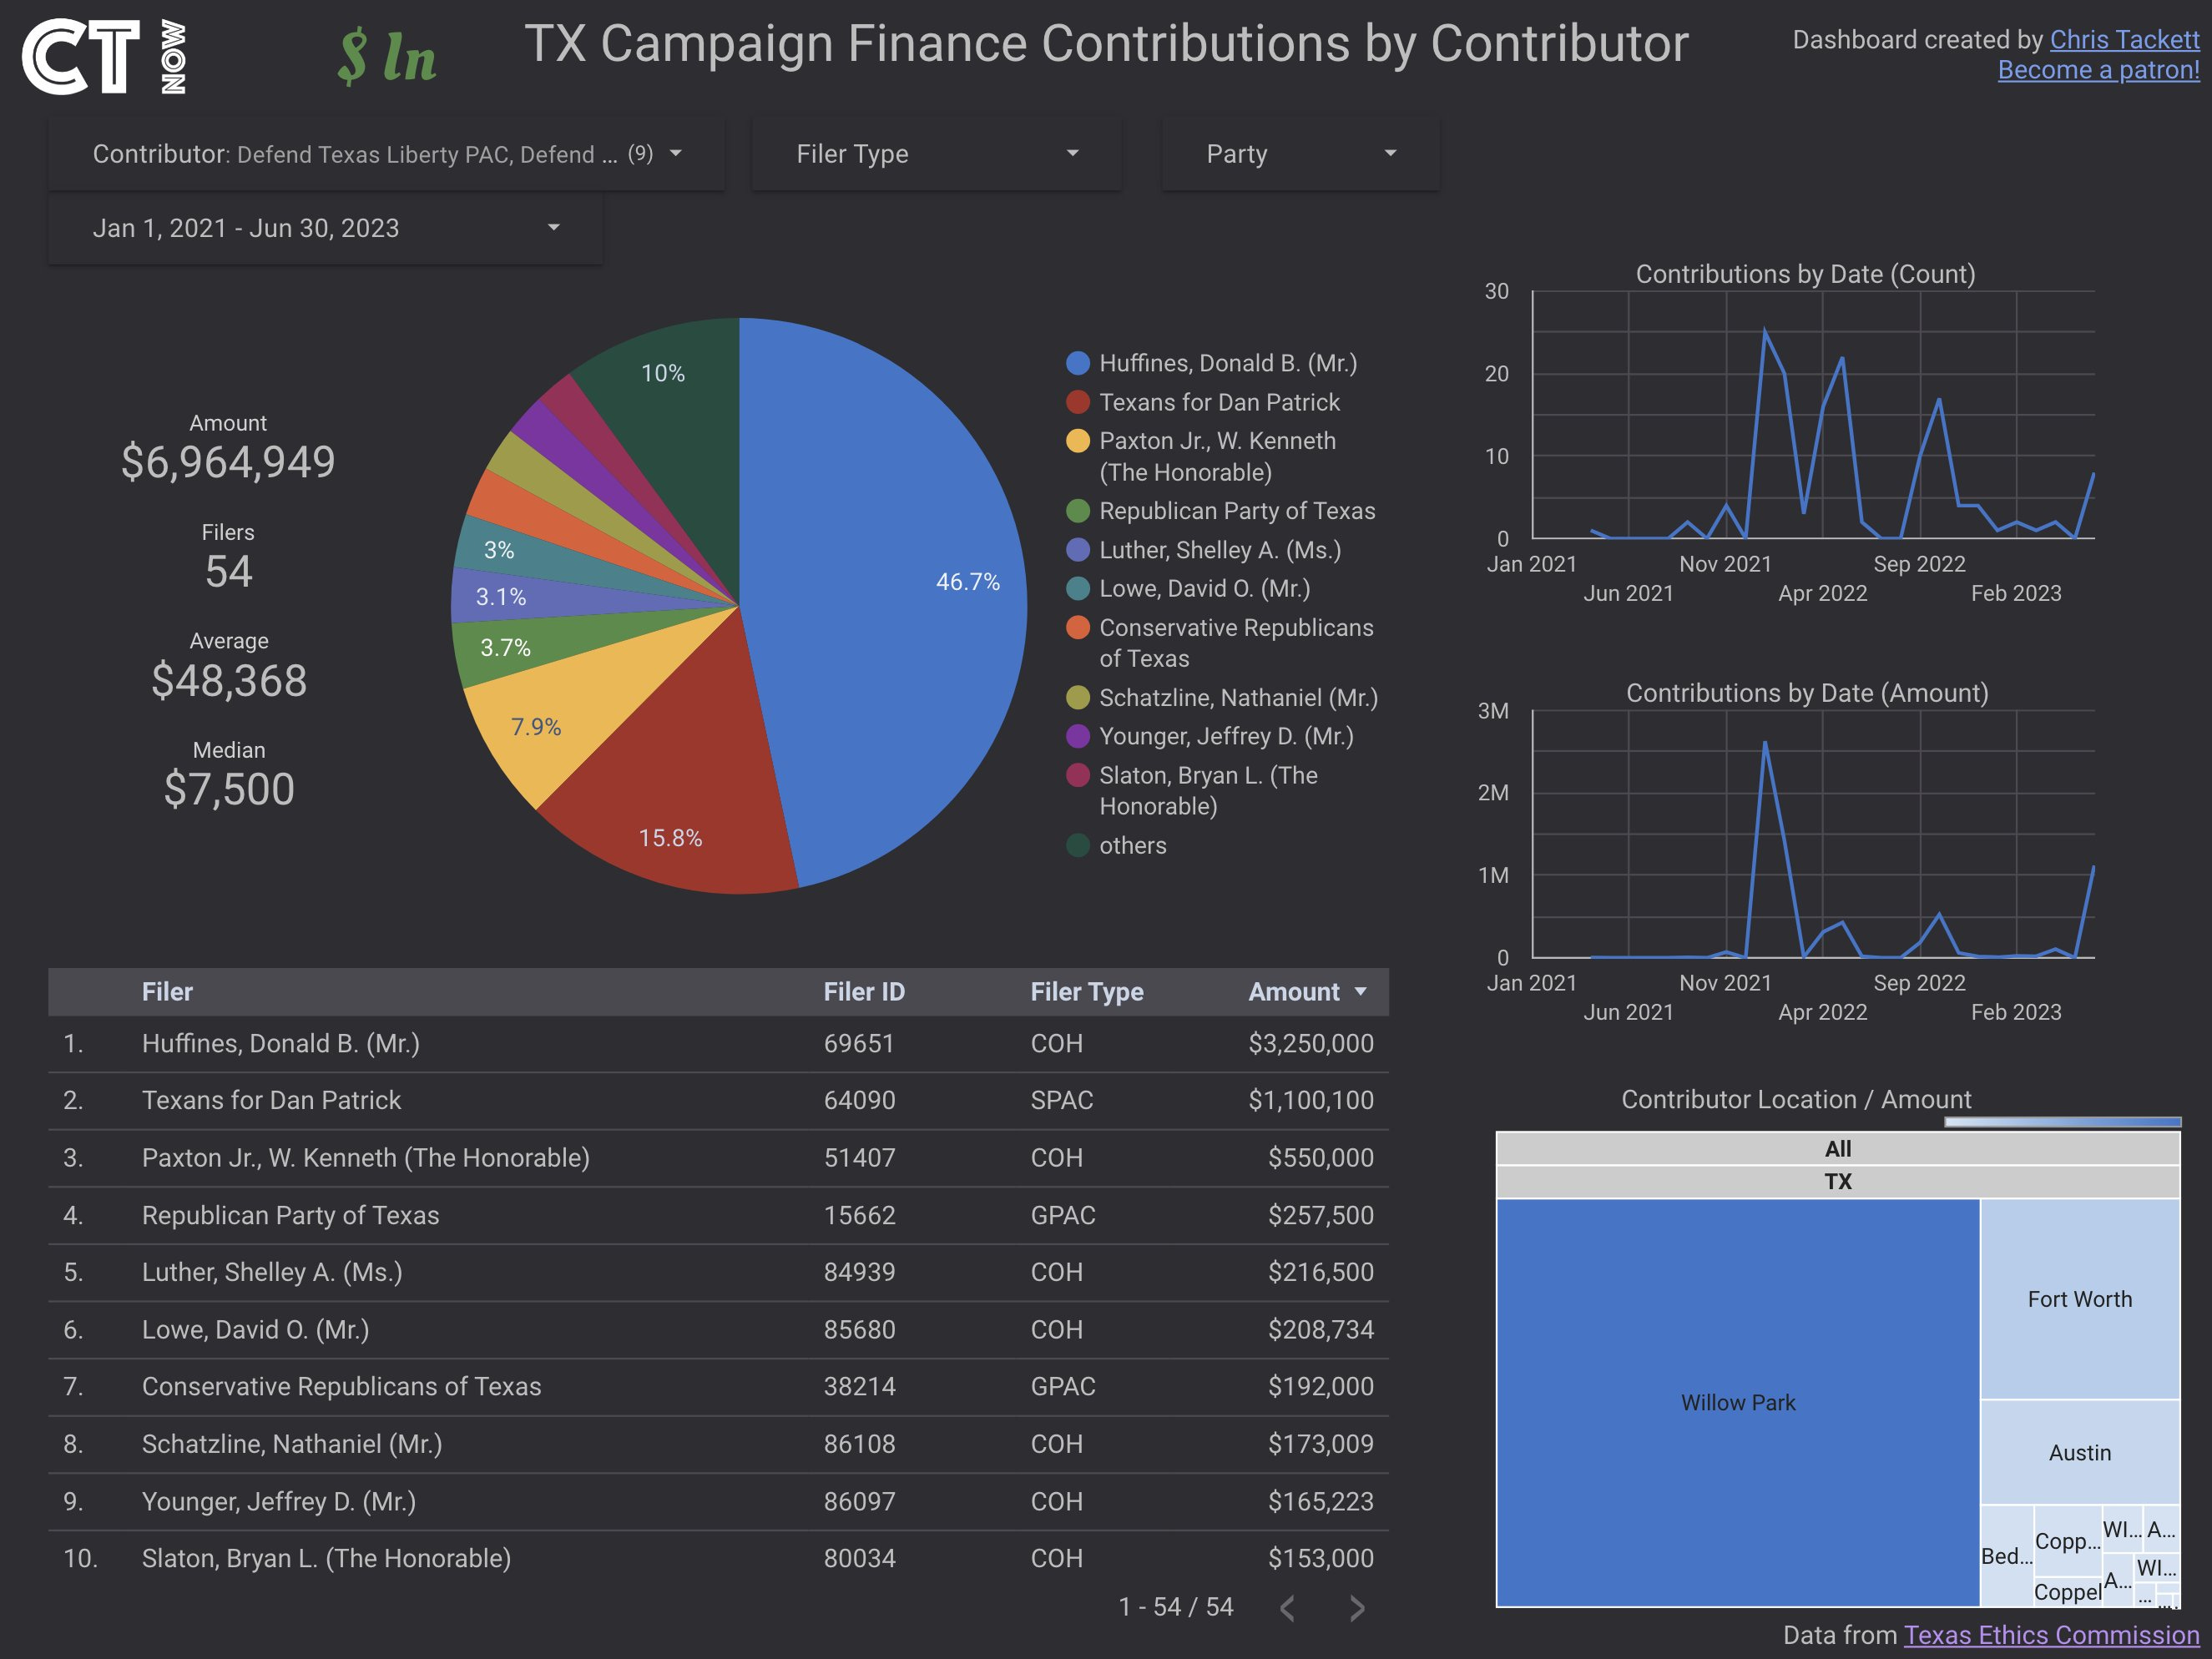This screenshot has height=1659, width=2212.
Task: Open Texas Ethics Commission link
Action: pyautogui.click(x=2051, y=1635)
